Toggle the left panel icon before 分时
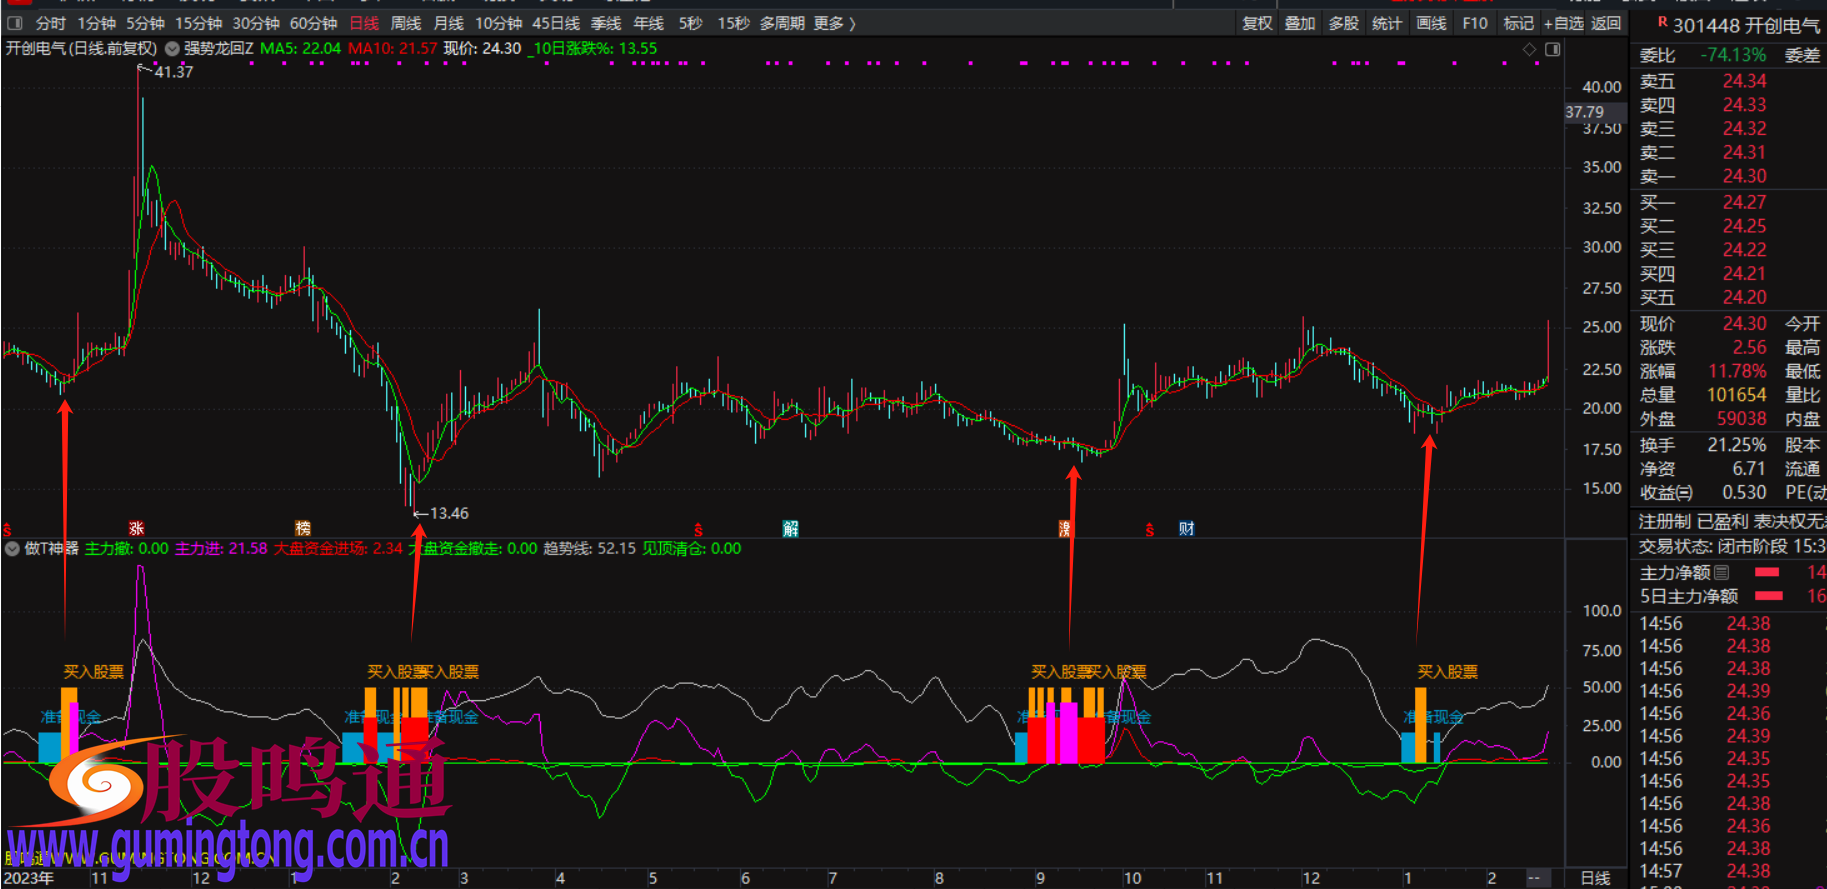This screenshot has height=889, width=1827. tap(15, 23)
